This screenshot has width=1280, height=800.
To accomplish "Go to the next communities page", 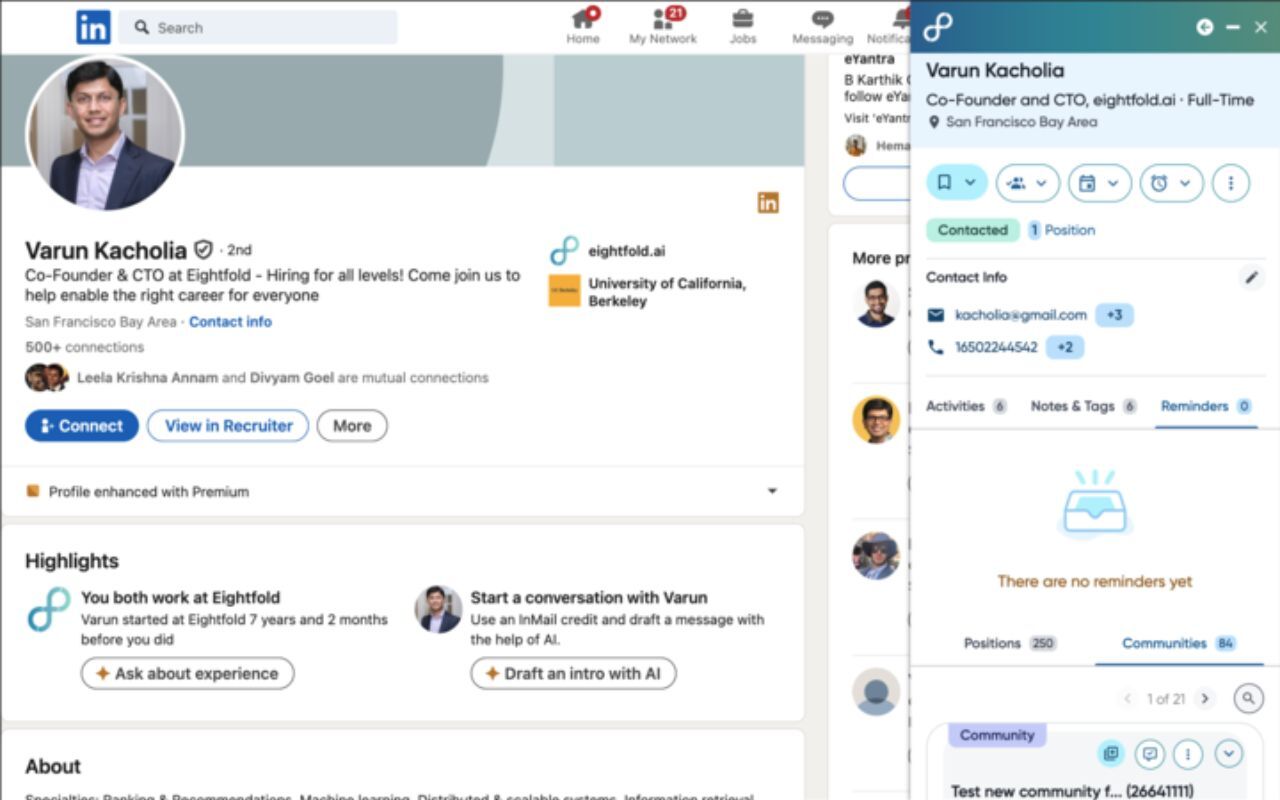I will 1204,698.
